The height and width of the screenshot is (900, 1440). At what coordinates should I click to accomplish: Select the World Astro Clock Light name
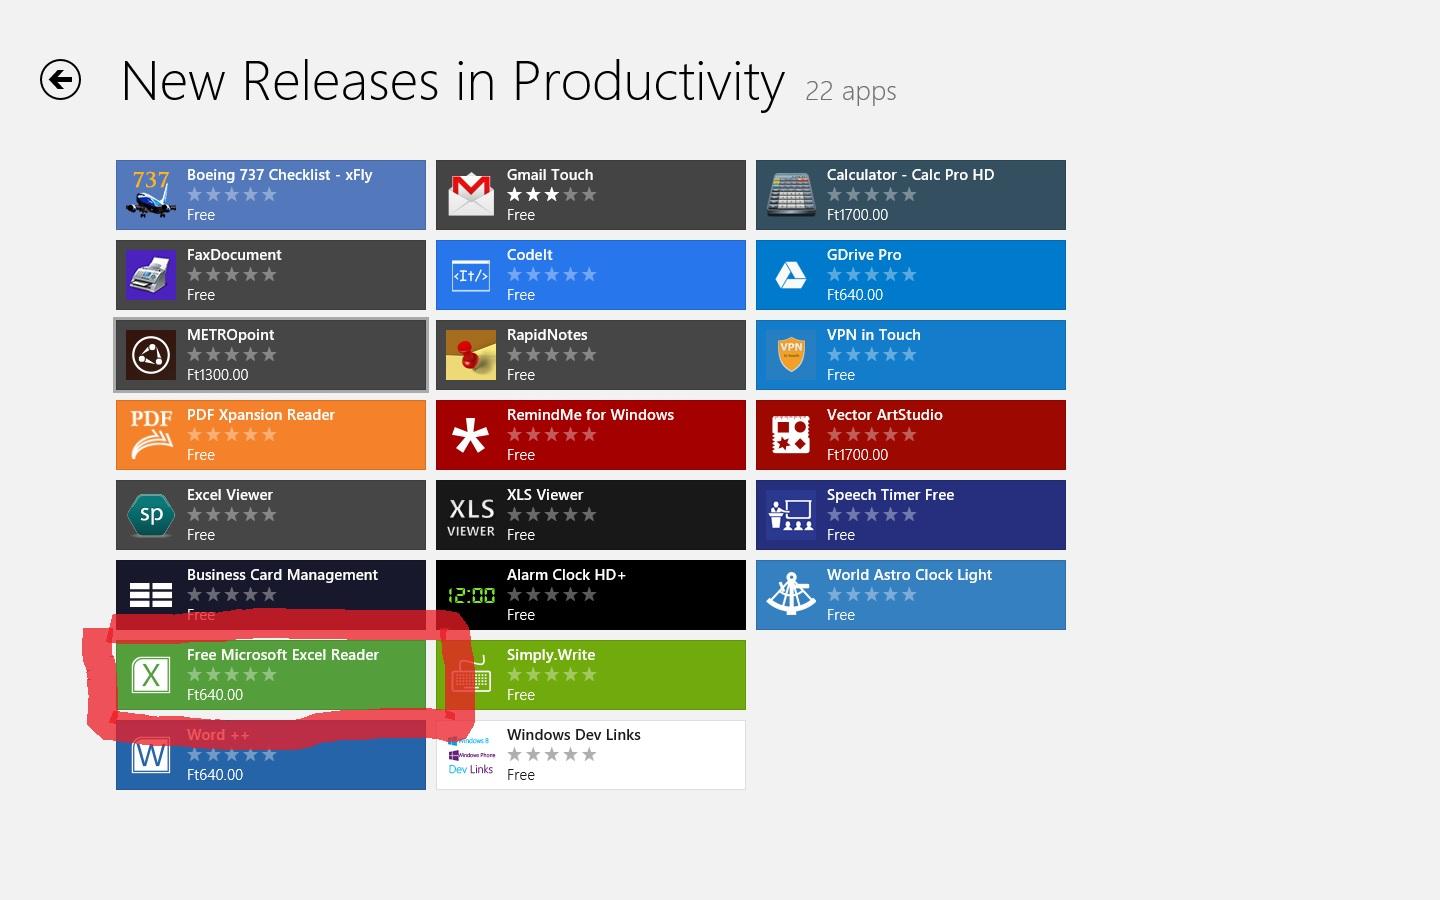909,575
